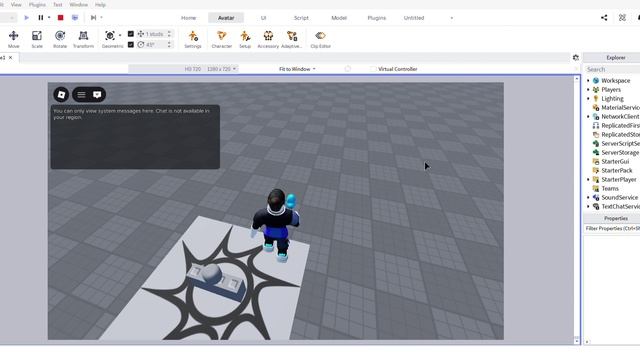Open the Roblox menu in game view

[61, 95]
